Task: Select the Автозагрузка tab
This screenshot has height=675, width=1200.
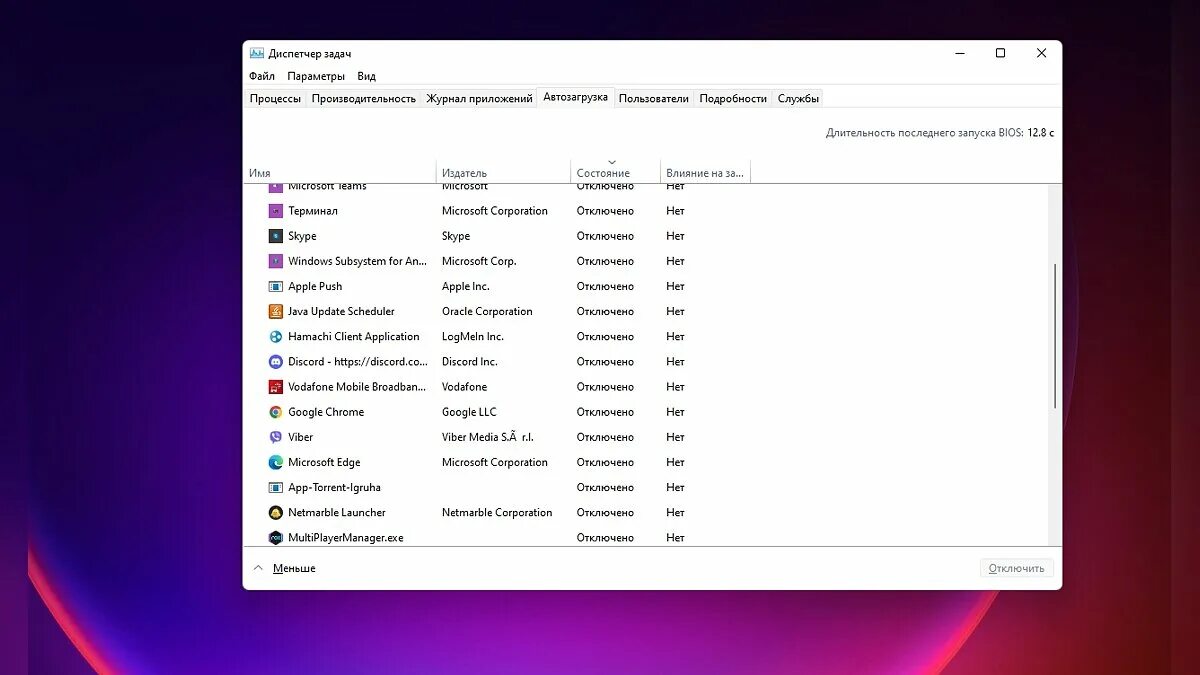Action: pyautogui.click(x=575, y=97)
